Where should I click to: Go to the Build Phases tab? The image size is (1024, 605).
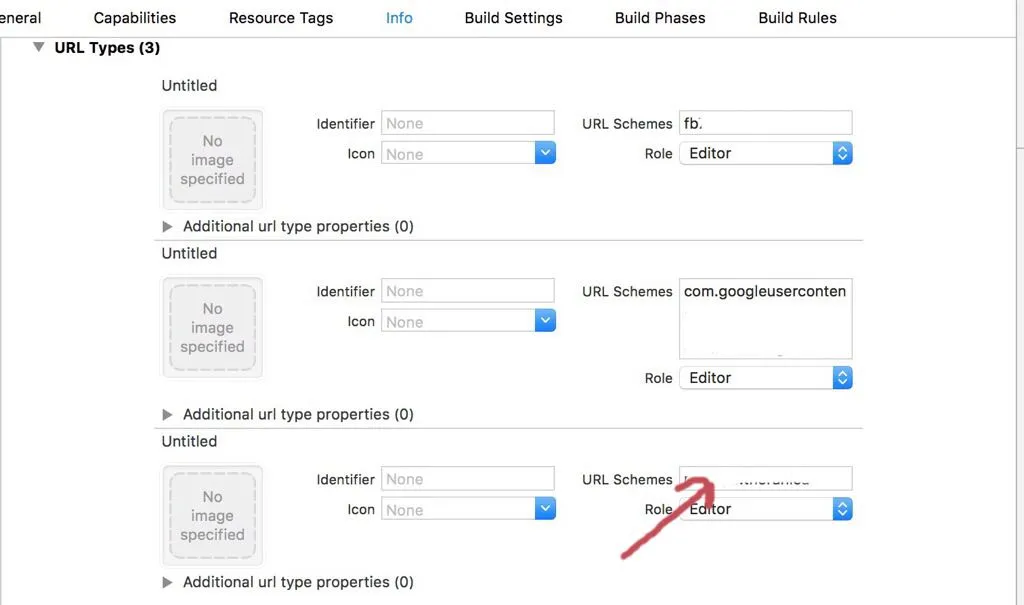click(660, 18)
